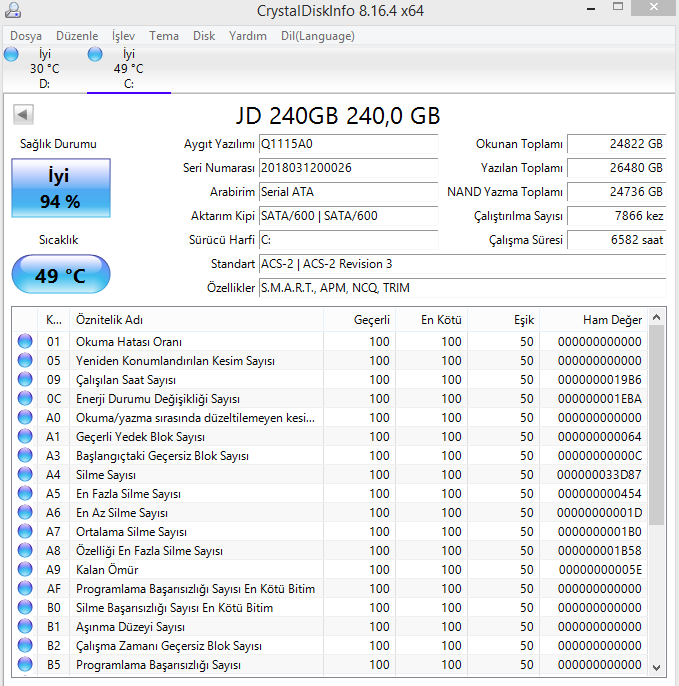Image resolution: width=679 pixels, height=686 pixels.
Task: Click status icon for Okuma Hatası Oranı
Action: pyautogui.click(x=25, y=342)
